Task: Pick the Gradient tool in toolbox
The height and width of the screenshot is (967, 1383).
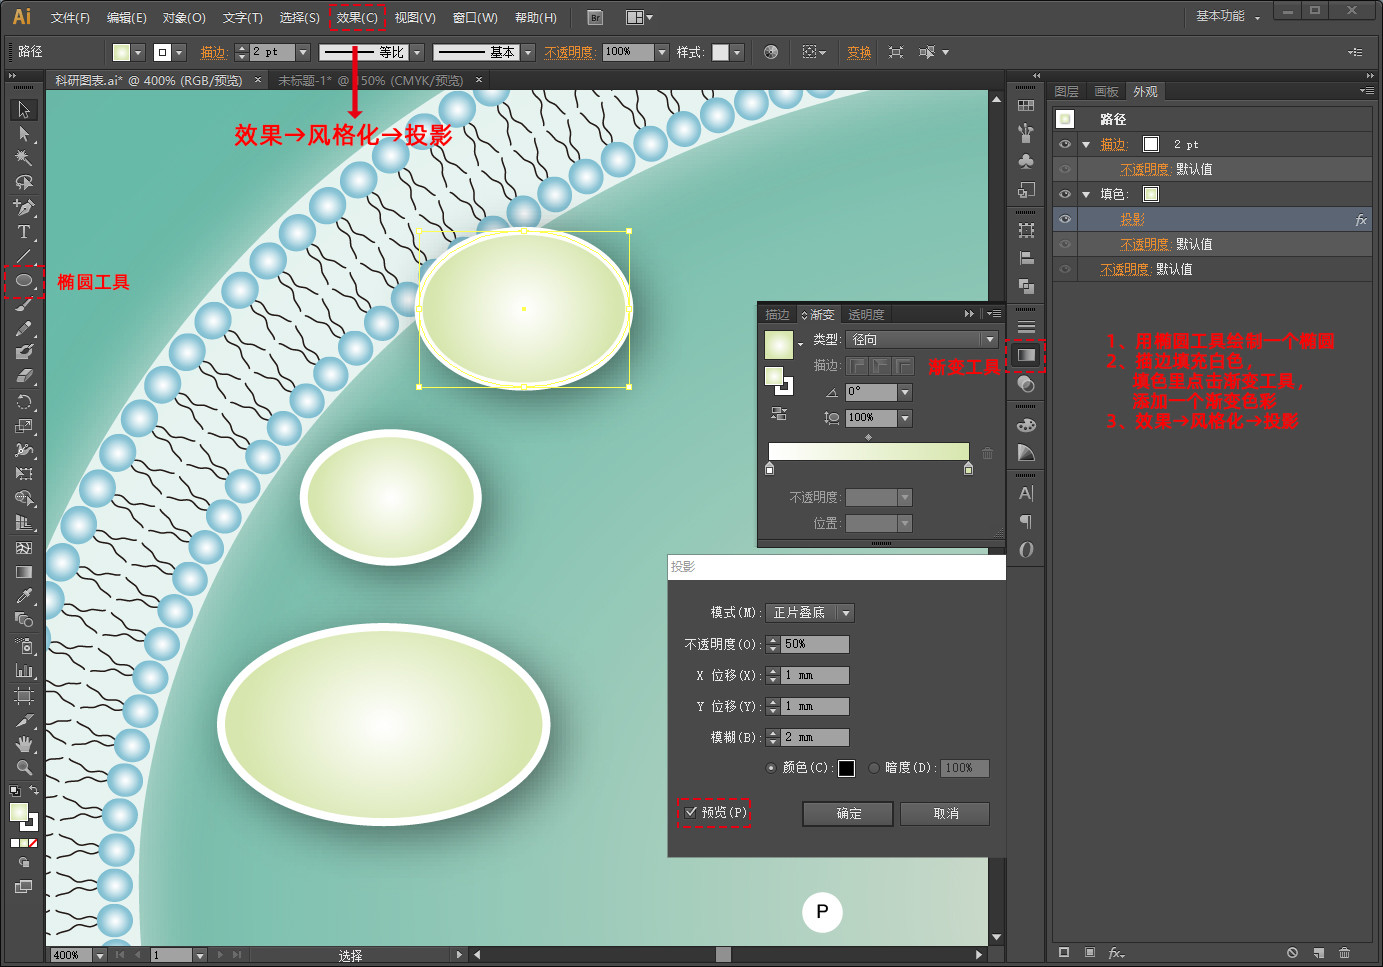Action: tap(24, 572)
